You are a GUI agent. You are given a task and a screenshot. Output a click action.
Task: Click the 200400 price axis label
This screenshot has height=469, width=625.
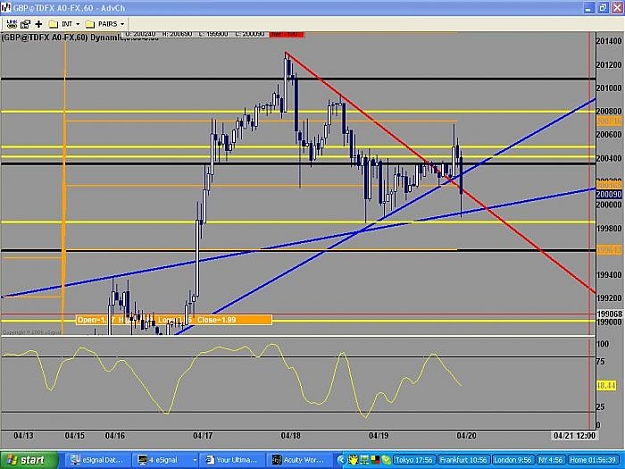point(609,159)
